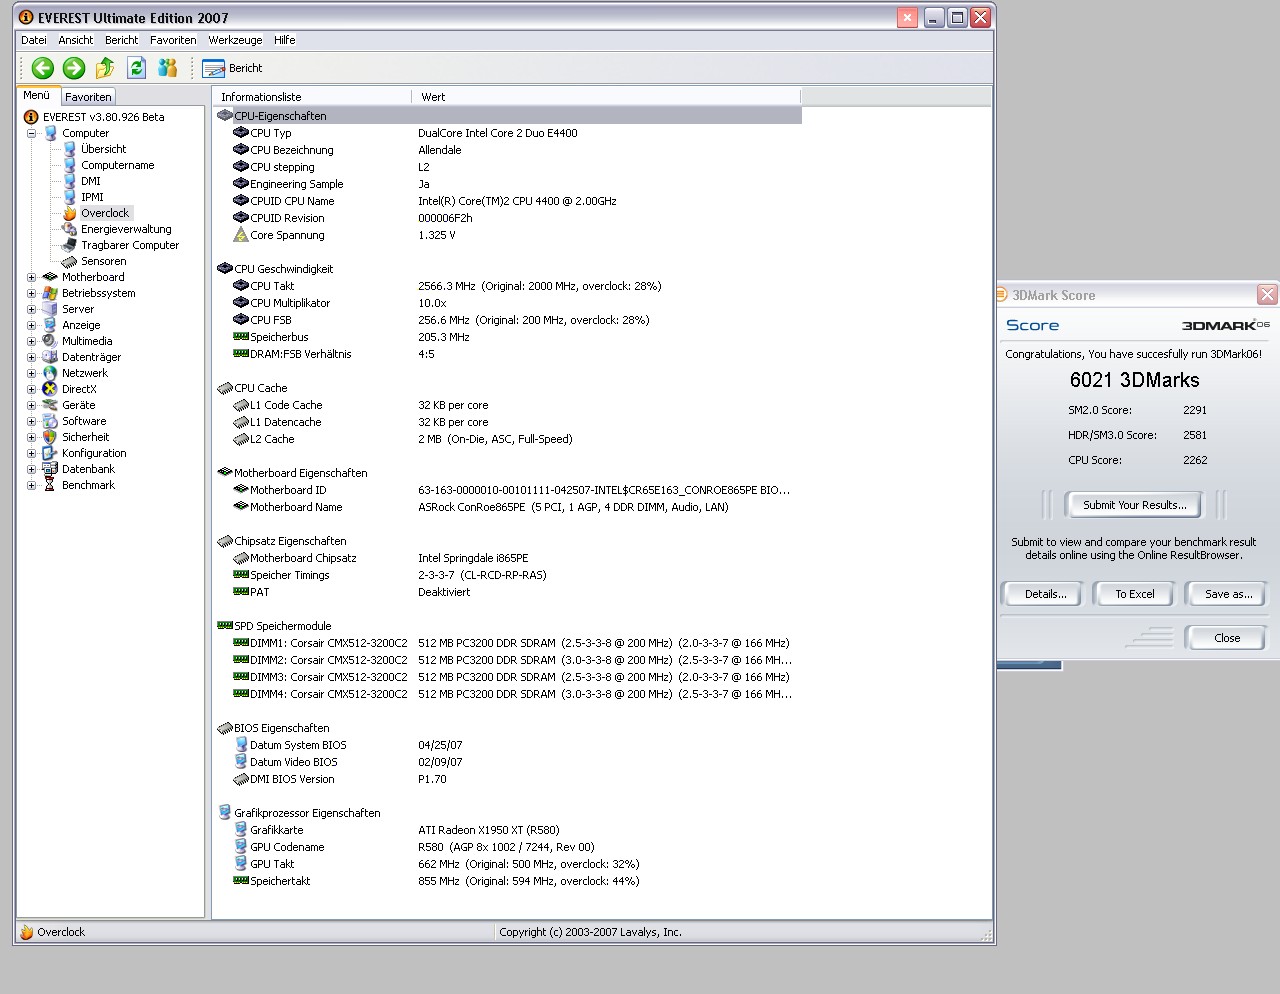Image resolution: width=1280 pixels, height=994 pixels.
Task: Click the Betriebssystem tree icon
Action: 50,293
